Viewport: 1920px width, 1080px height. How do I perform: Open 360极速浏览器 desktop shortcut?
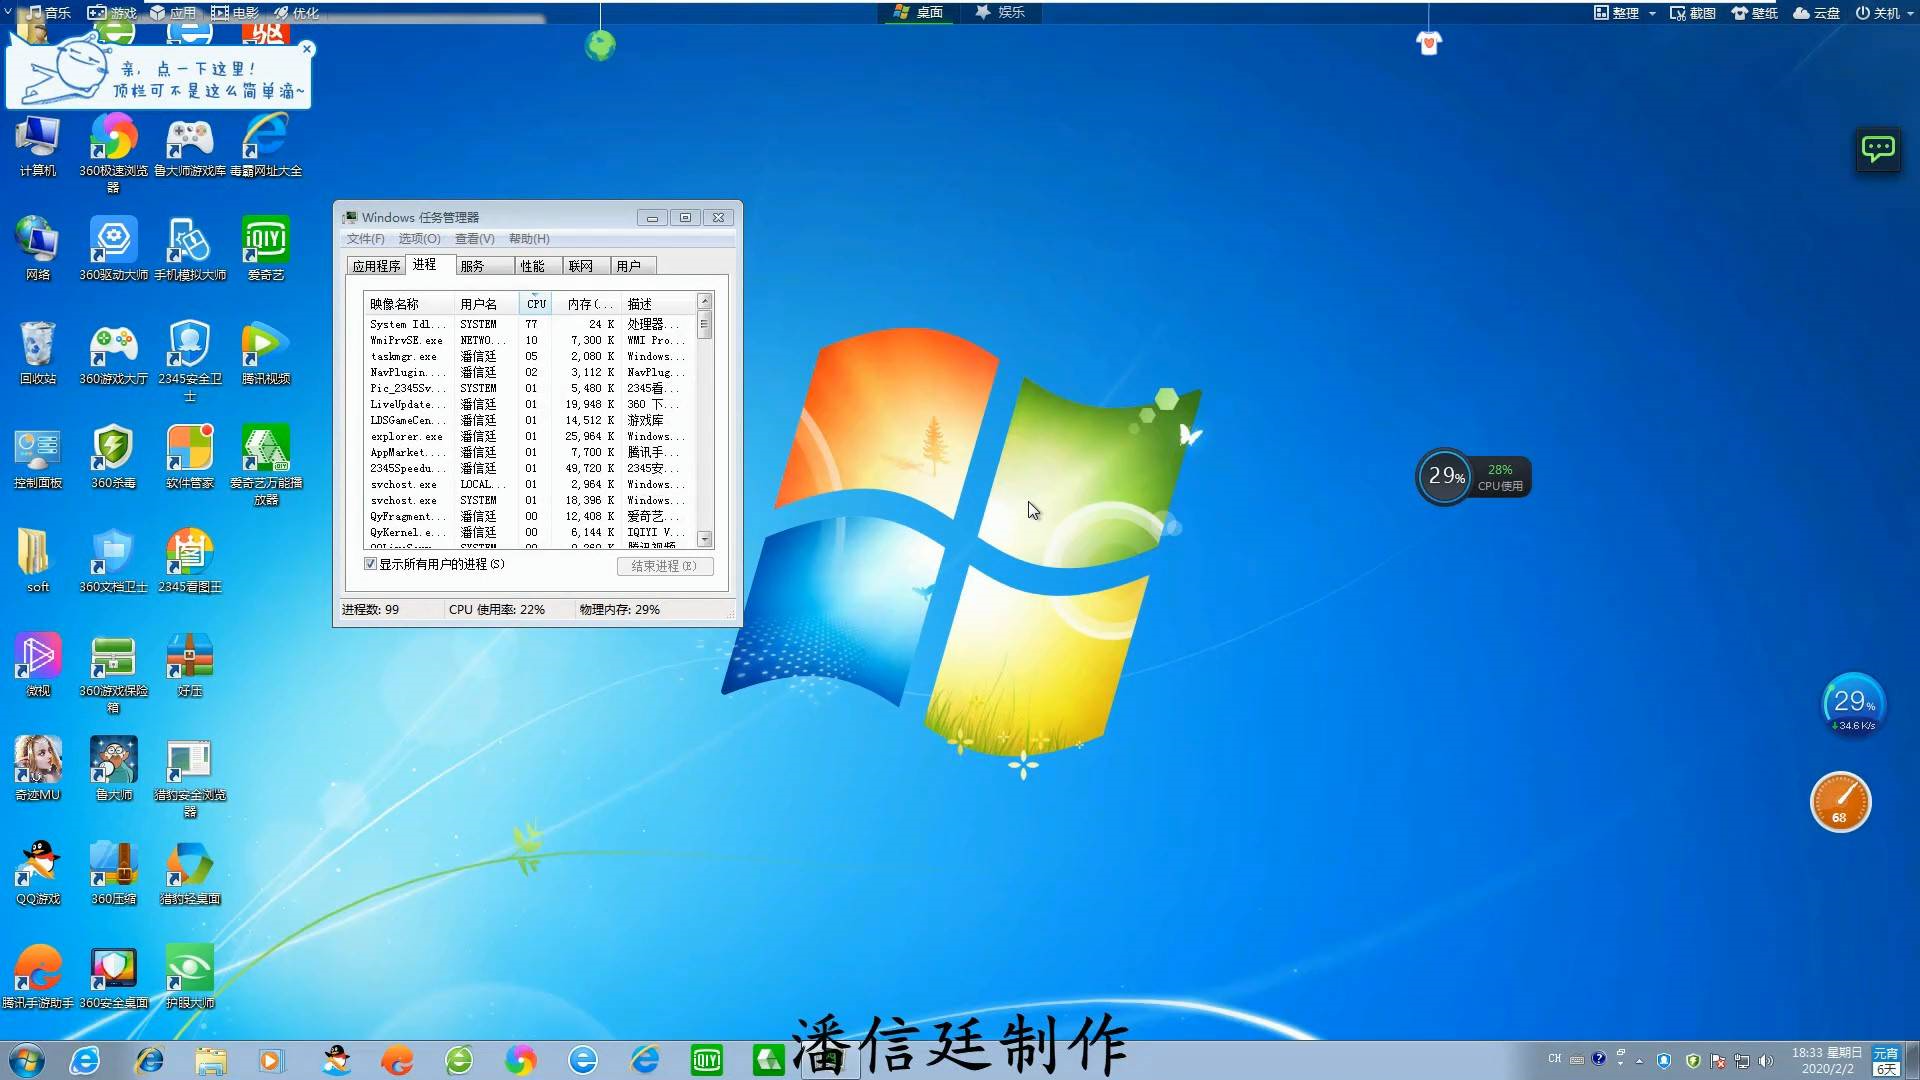pos(114,153)
